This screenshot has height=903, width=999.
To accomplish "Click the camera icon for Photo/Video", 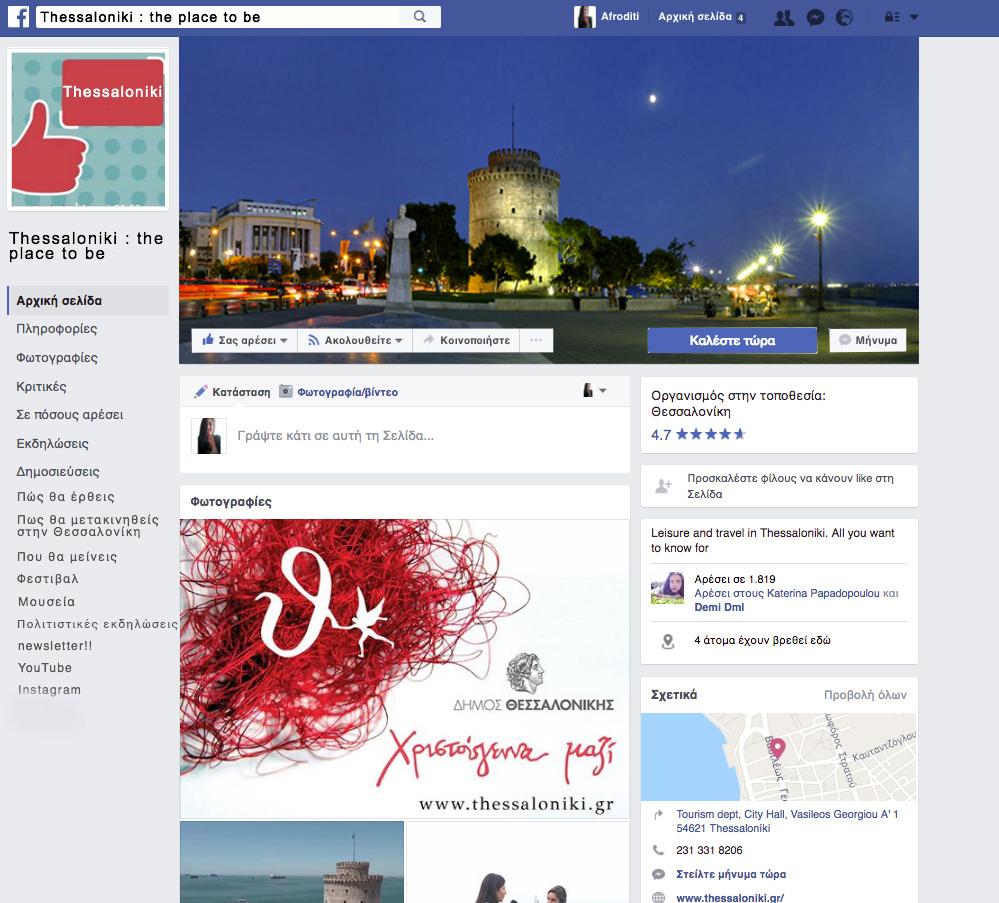I will (286, 392).
